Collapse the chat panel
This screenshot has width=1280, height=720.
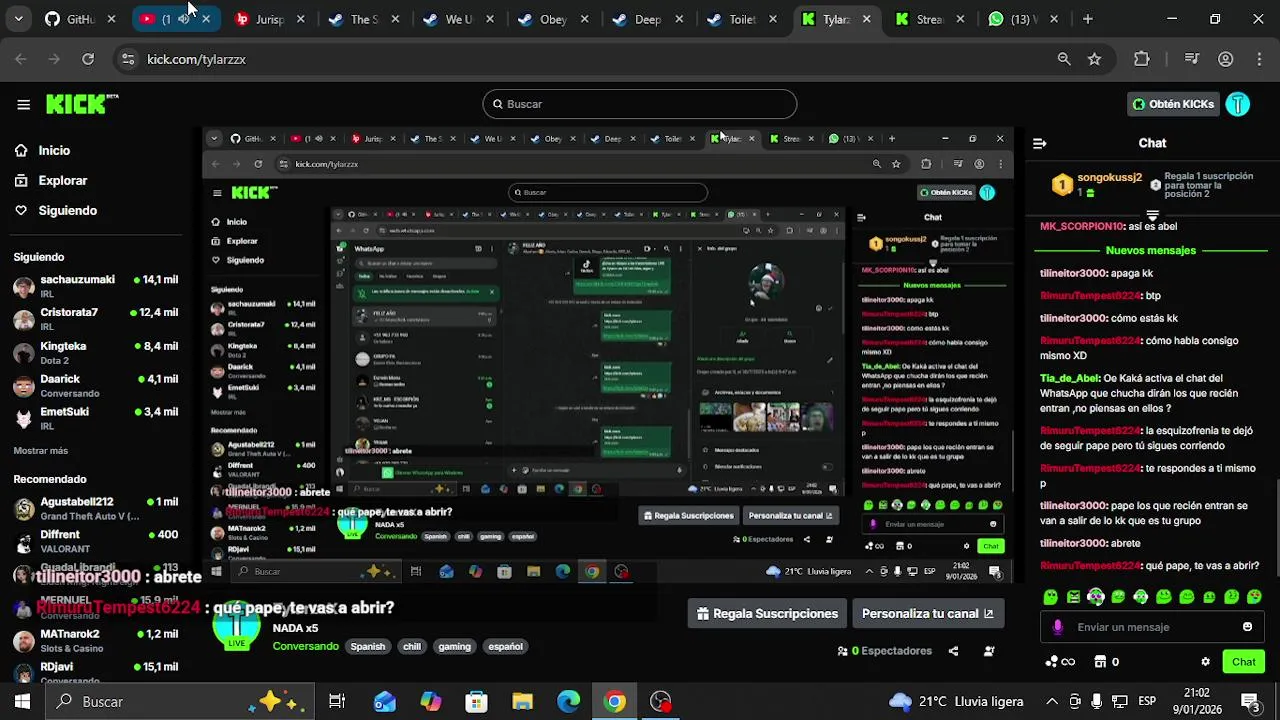tap(1039, 143)
